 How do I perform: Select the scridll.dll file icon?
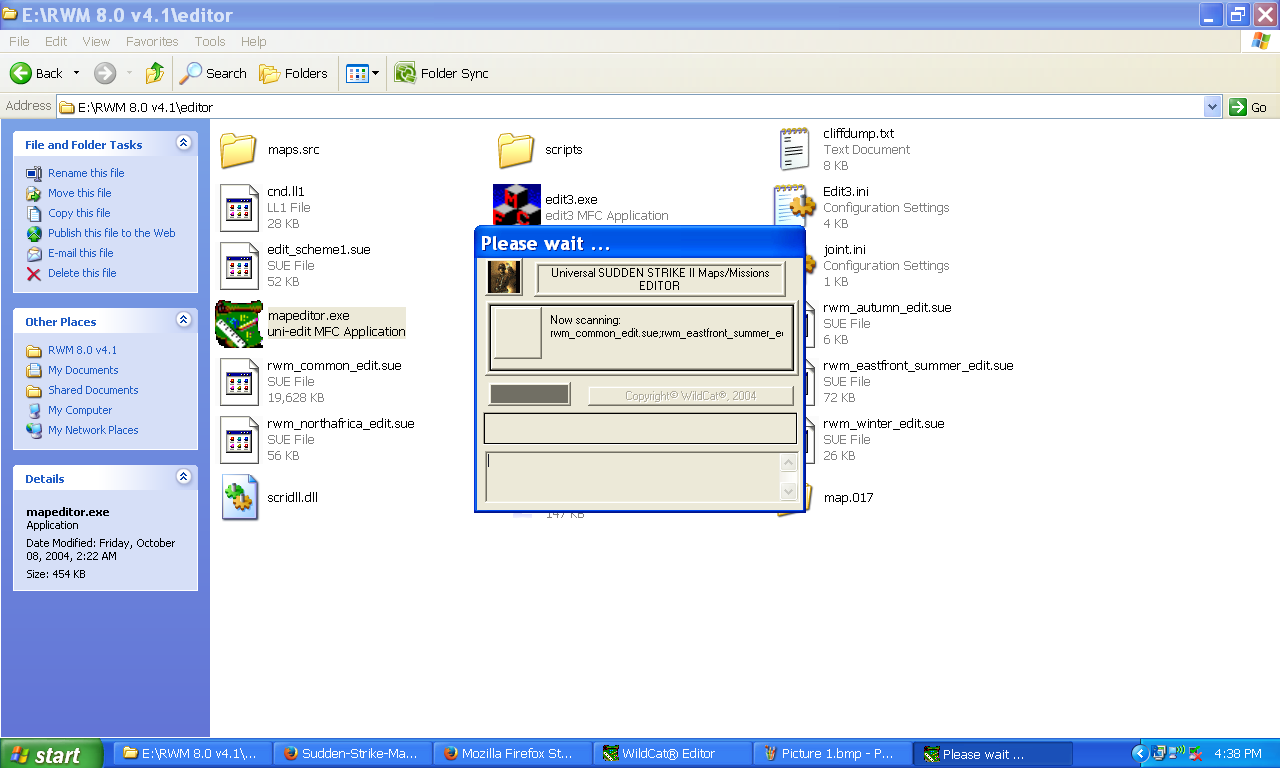point(239,497)
